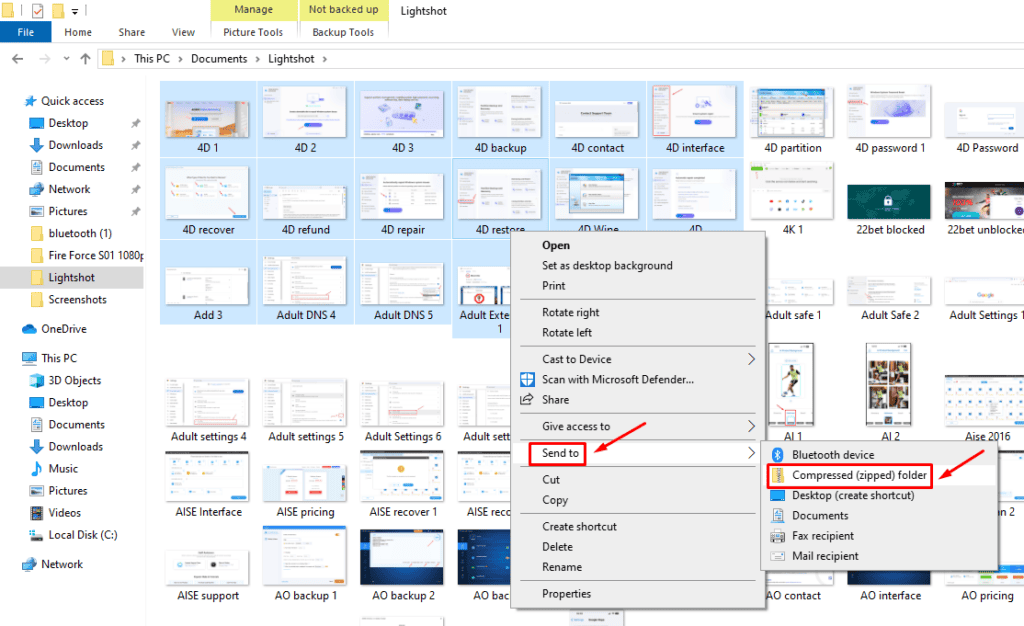This screenshot has width=1024, height=626.
Task: Open the Picture Tools tab
Action: point(253,32)
